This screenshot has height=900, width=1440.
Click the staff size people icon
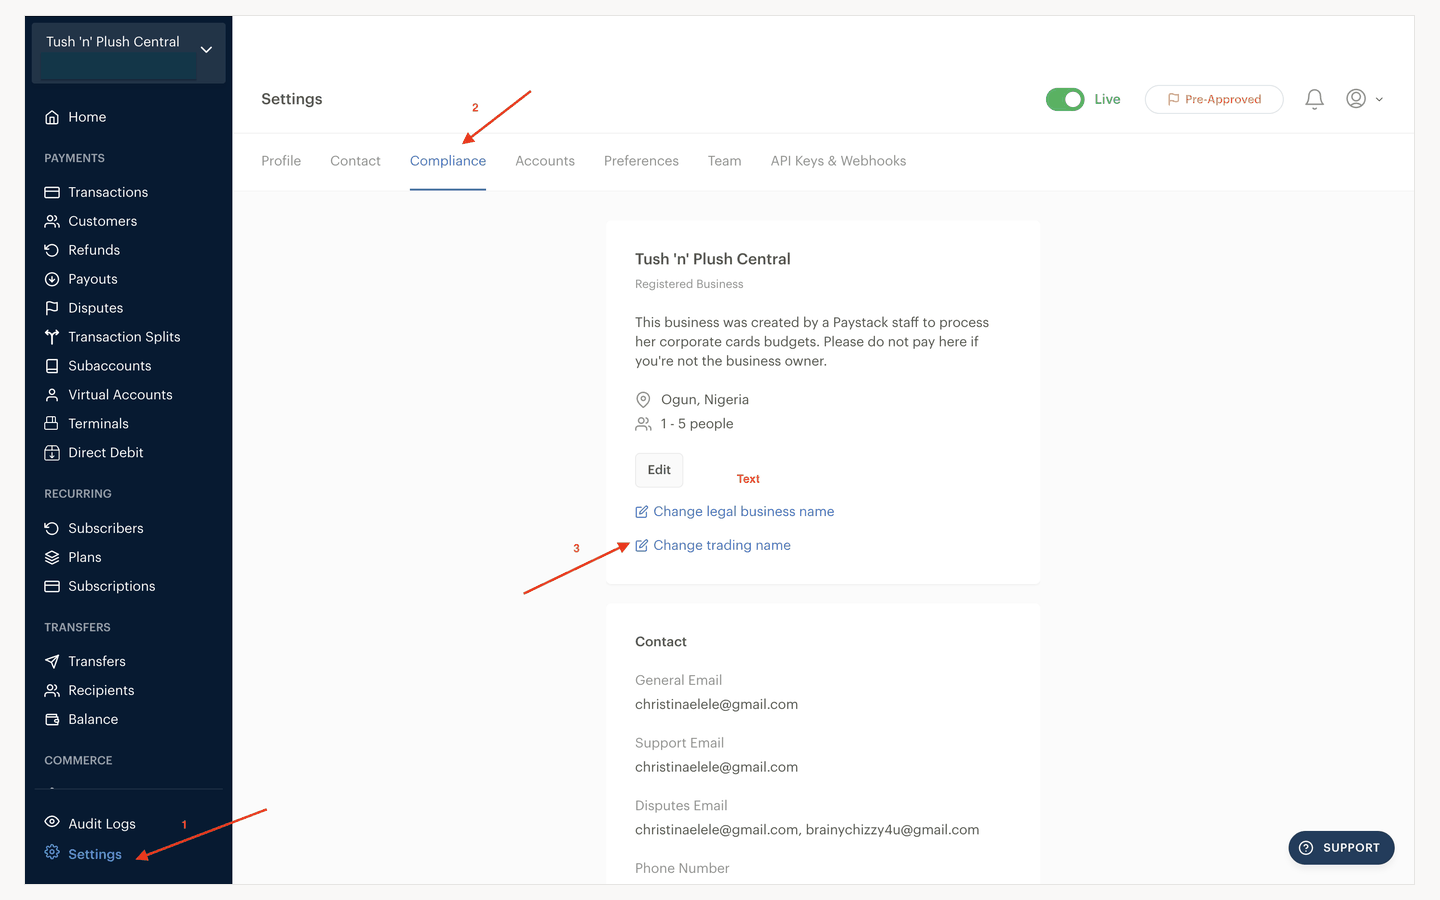[x=643, y=424]
